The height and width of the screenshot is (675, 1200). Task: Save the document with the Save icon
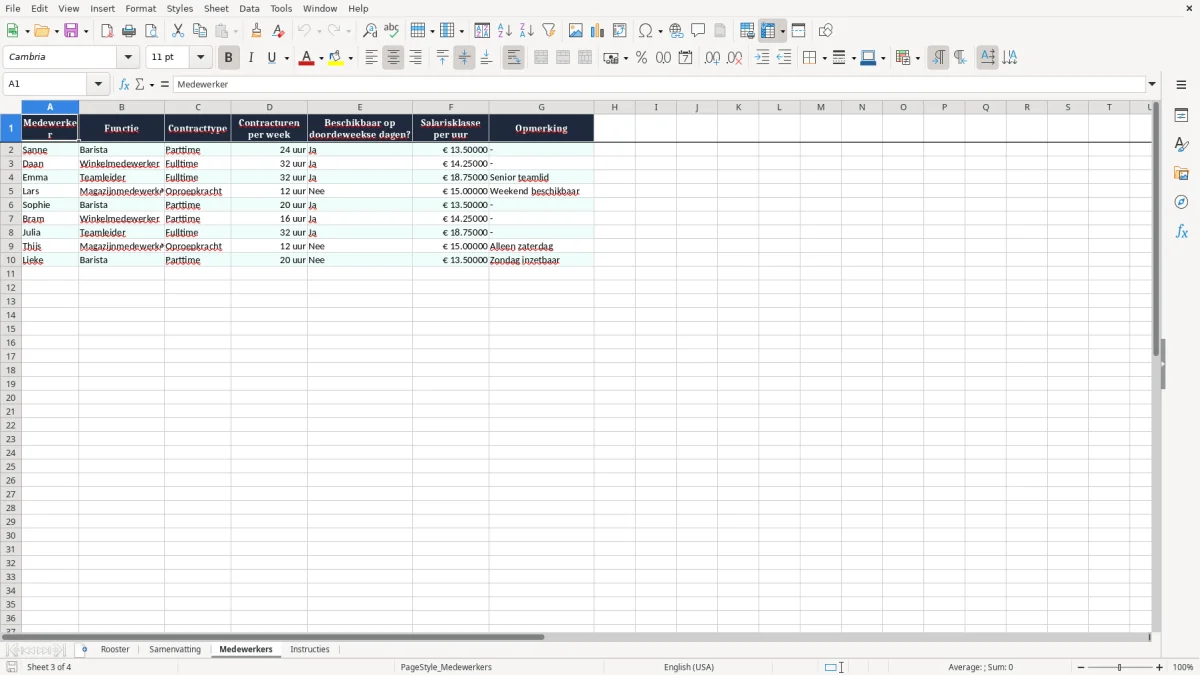71,31
